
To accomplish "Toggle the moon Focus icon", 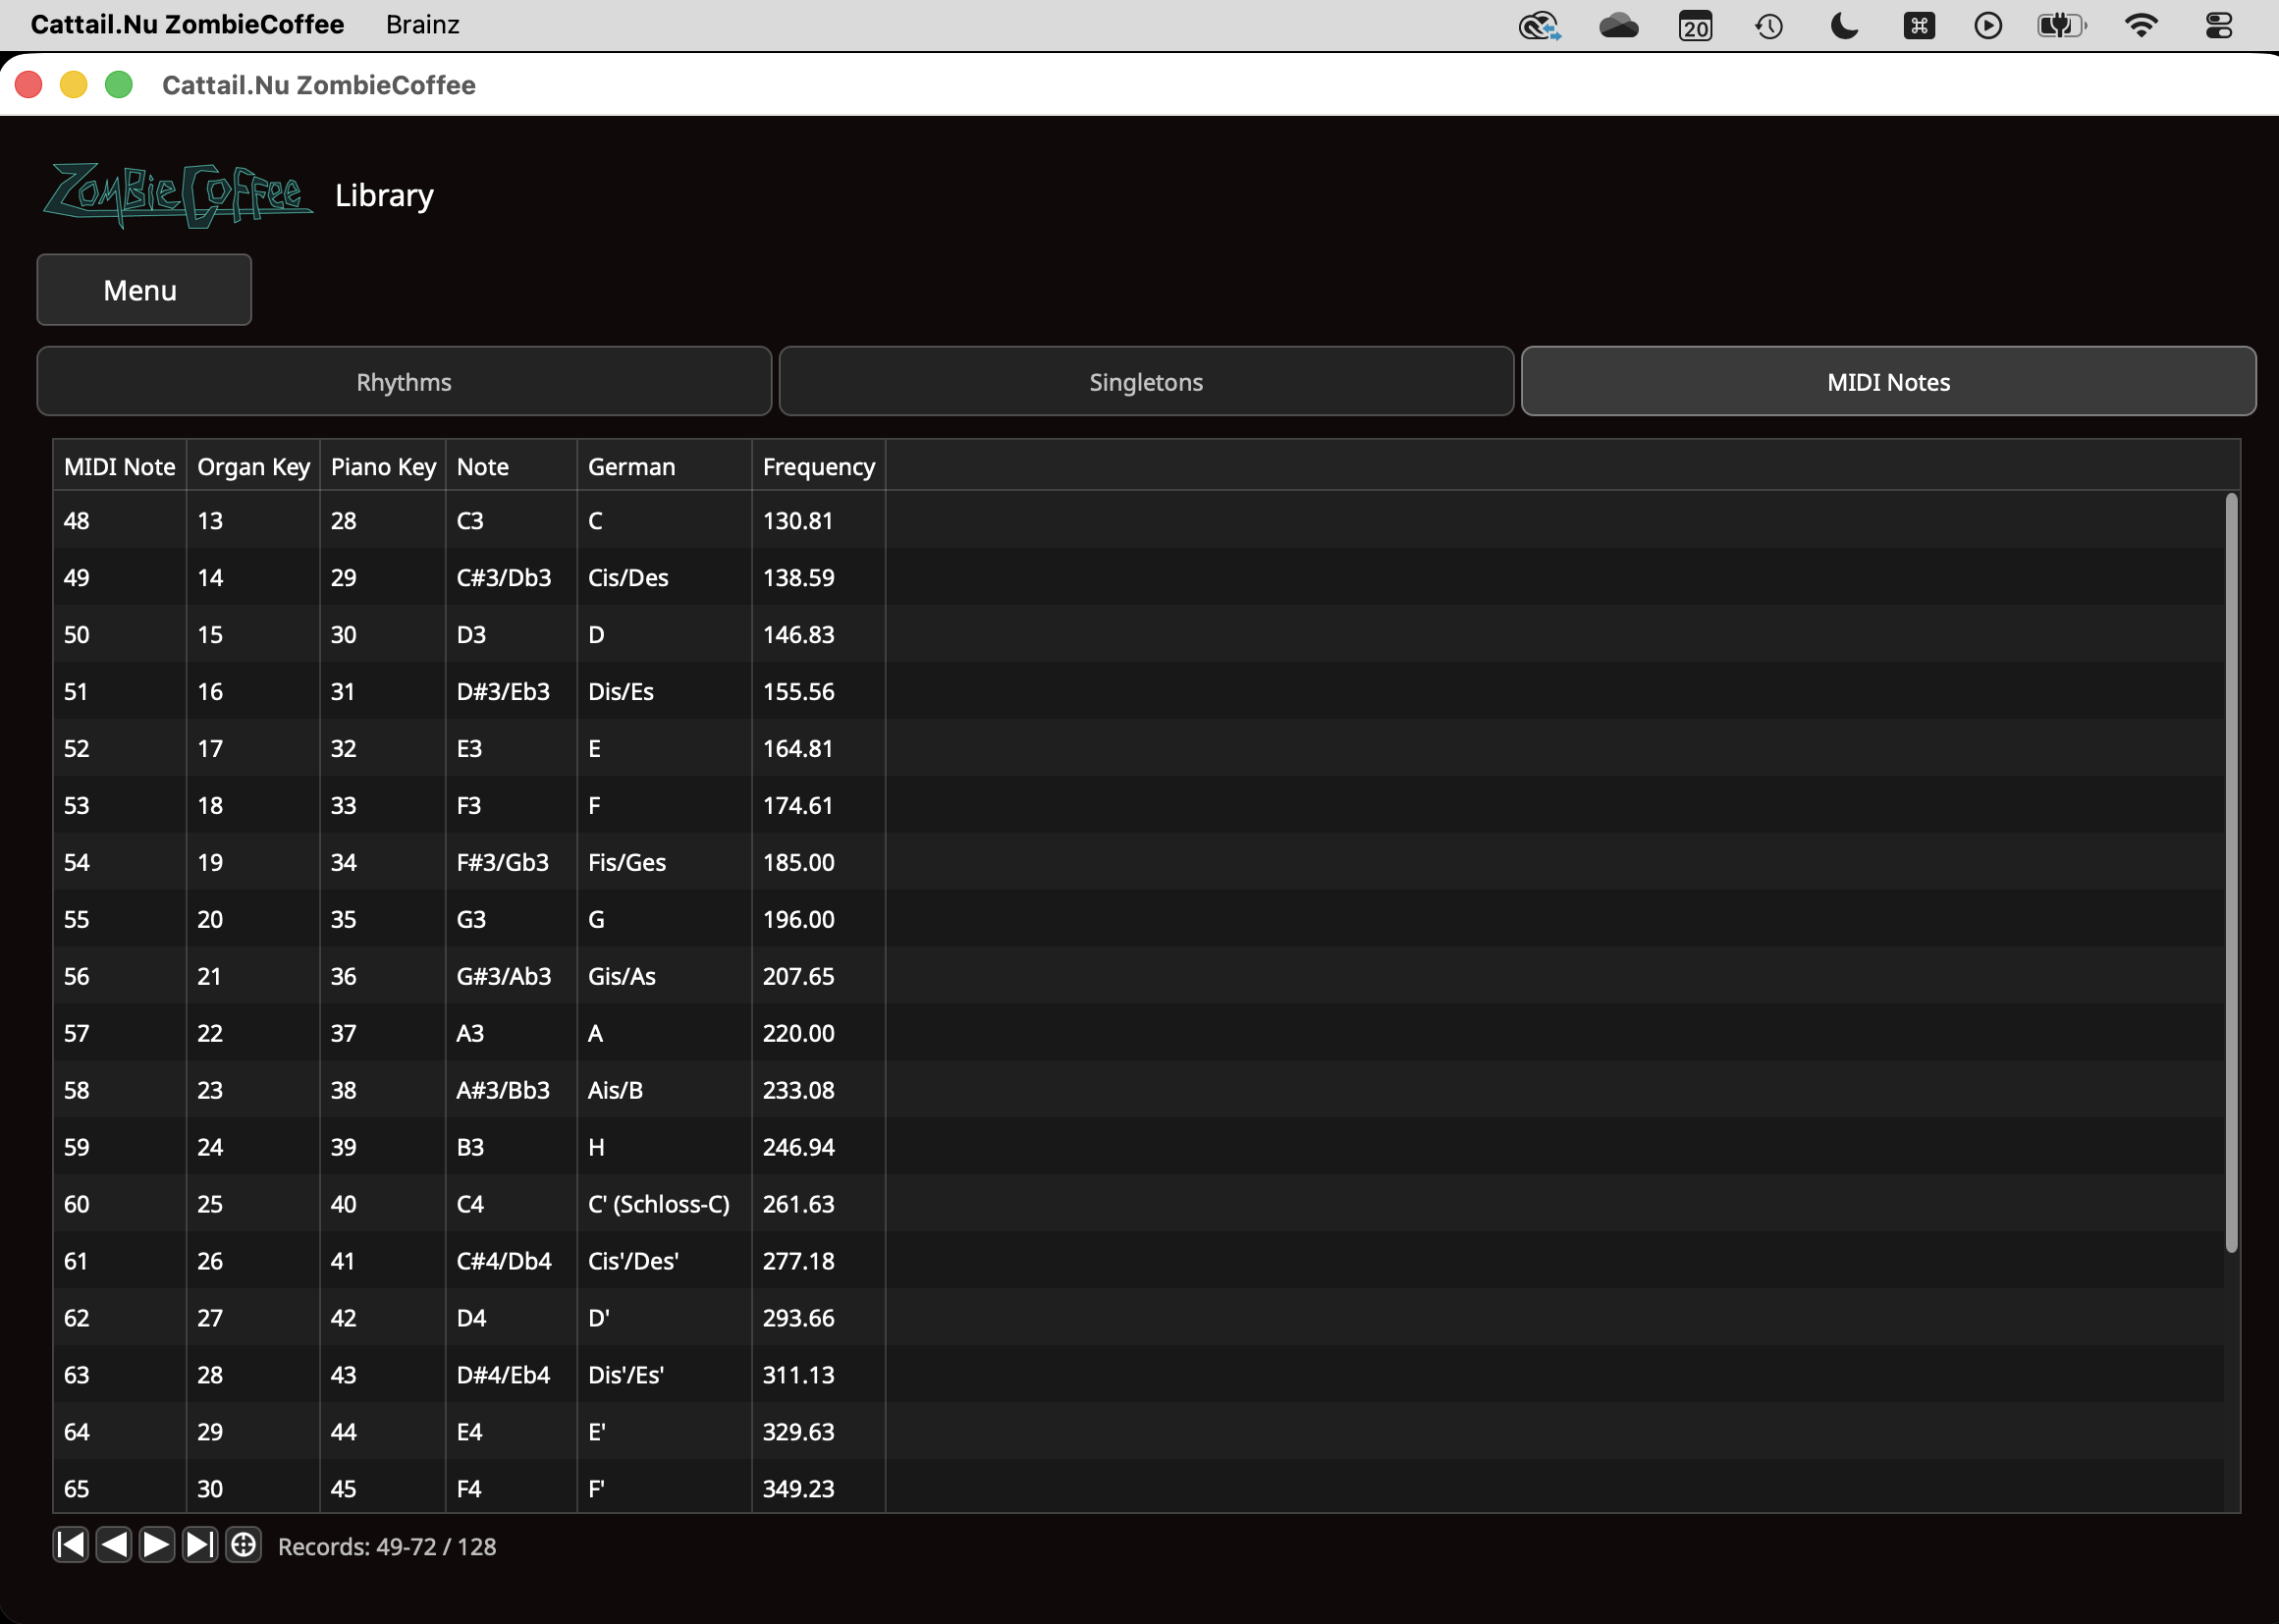I will click(x=1844, y=25).
